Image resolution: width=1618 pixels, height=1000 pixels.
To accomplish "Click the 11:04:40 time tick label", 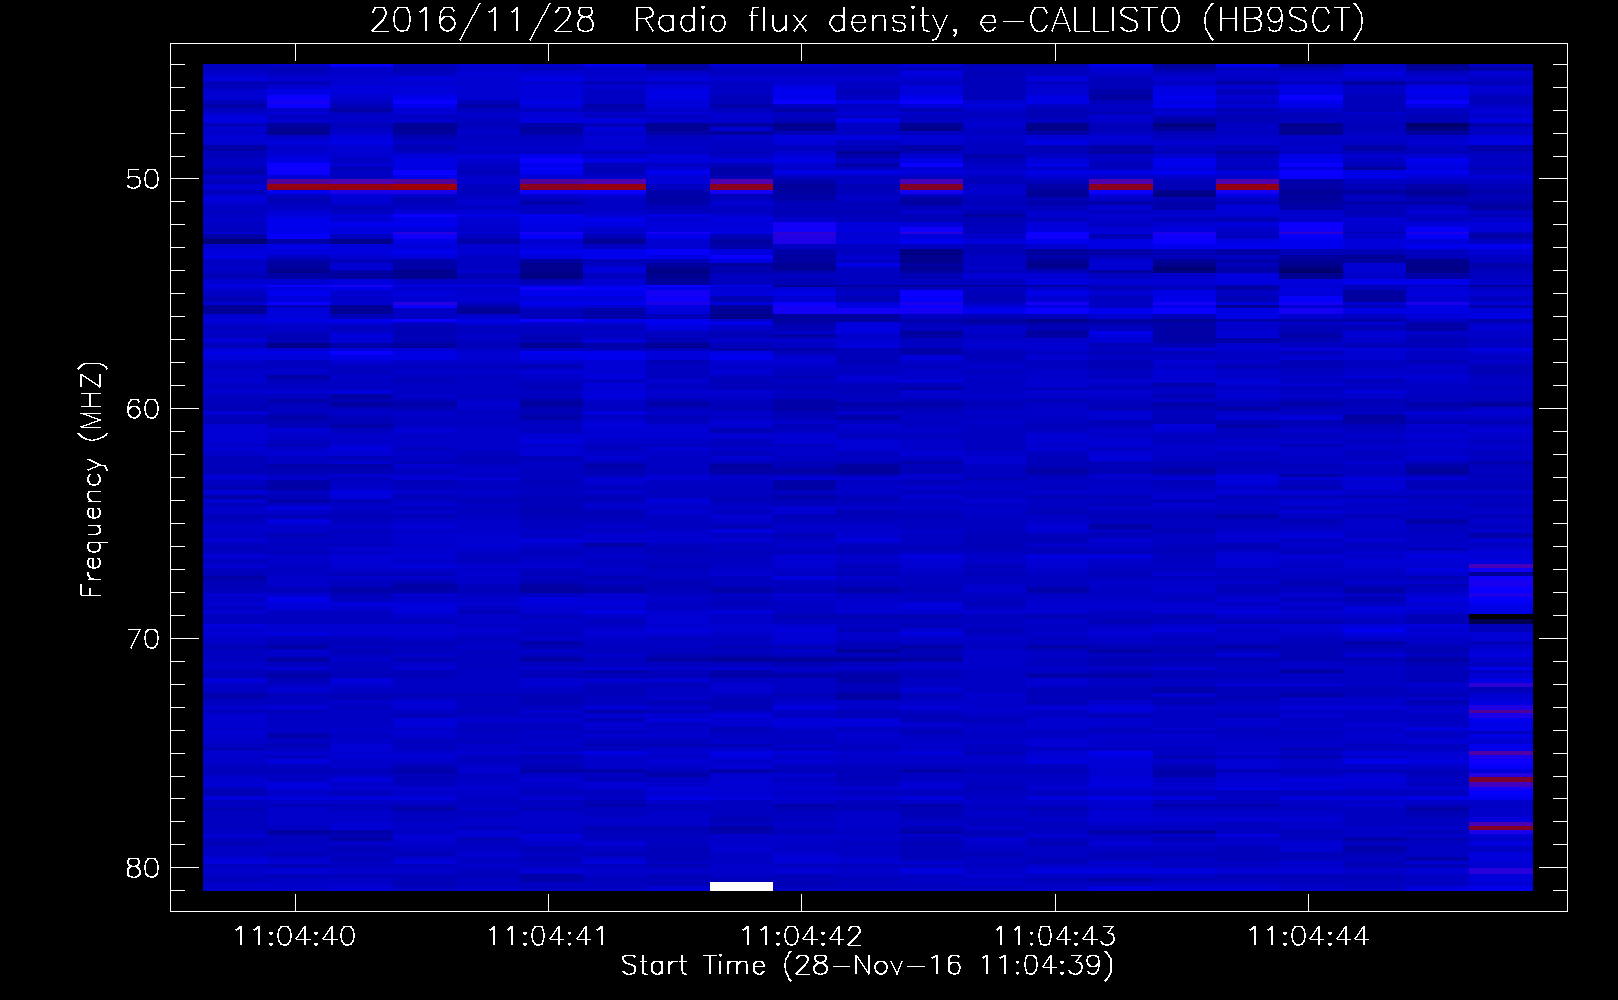I will [x=294, y=937].
